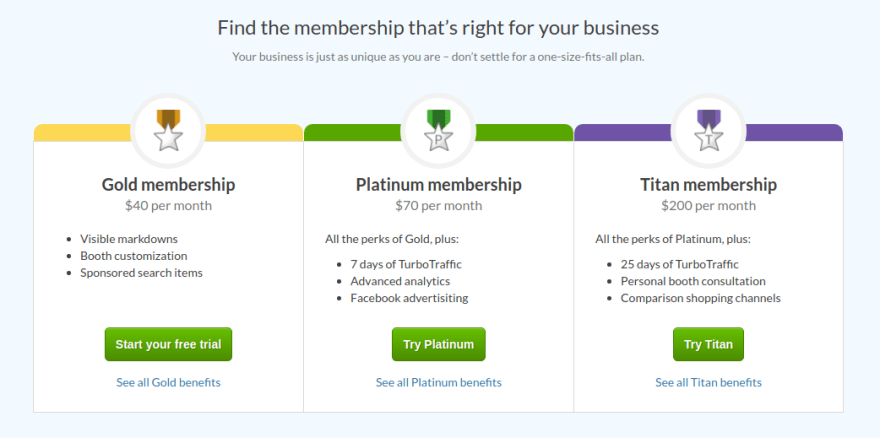Click the Try Platinum button

pos(438,344)
